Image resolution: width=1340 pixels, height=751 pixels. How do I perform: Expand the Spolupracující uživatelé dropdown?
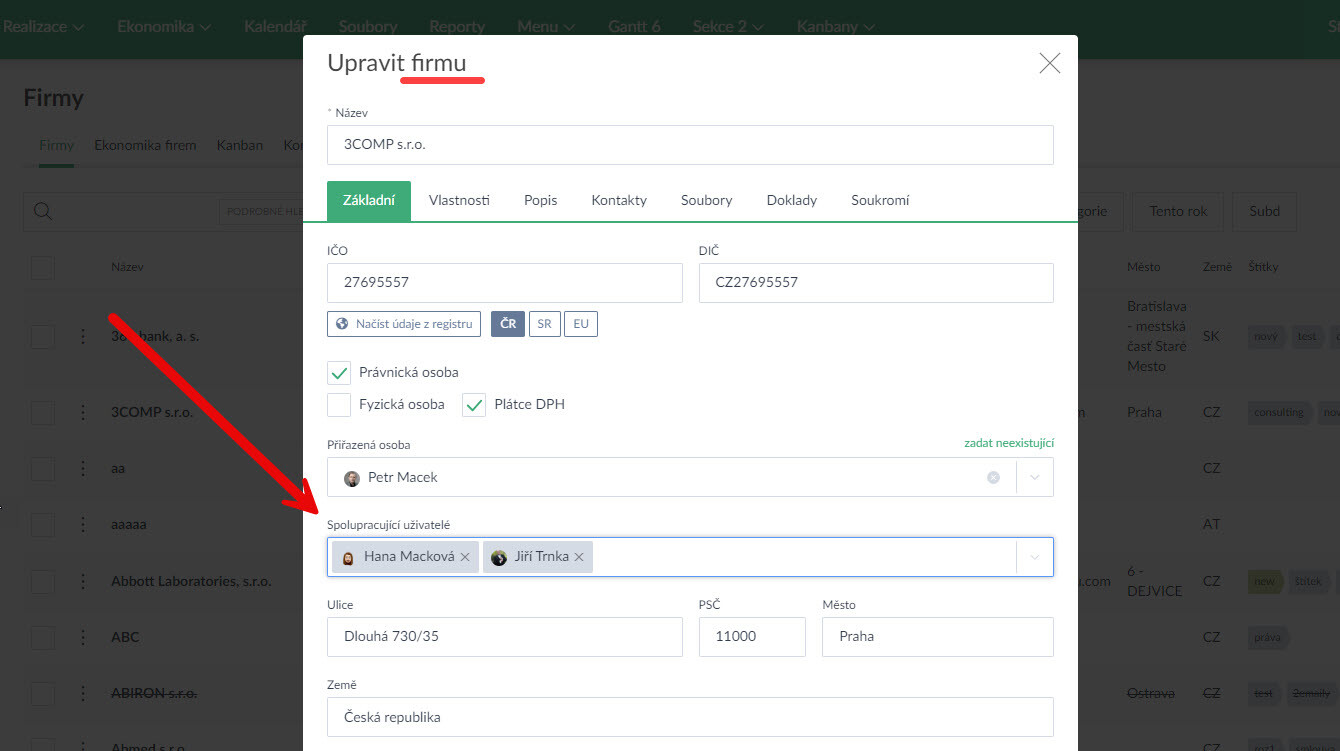pos(1035,557)
